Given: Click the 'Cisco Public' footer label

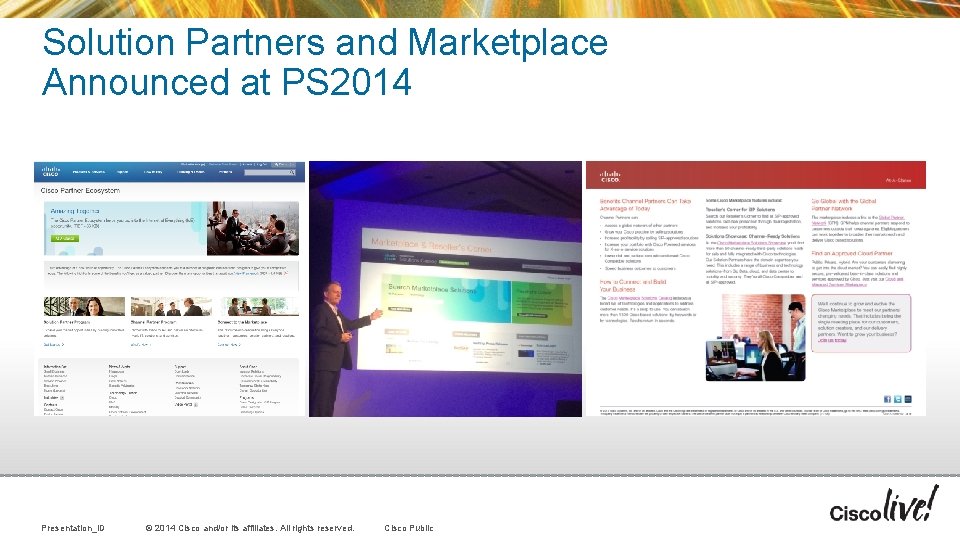Looking at the screenshot, I should click(x=409, y=528).
